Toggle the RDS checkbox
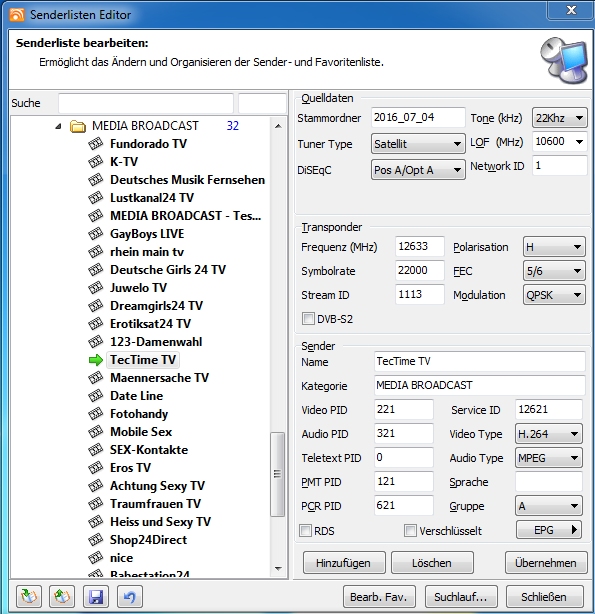Image resolution: width=595 pixels, height=614 pixels. click(305, 531)
